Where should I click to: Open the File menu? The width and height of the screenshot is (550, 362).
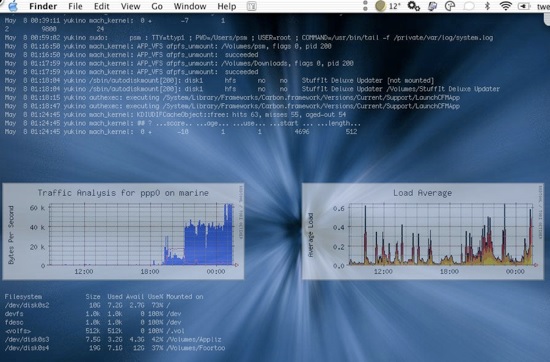pyautogui.click(x=75, y=6)
